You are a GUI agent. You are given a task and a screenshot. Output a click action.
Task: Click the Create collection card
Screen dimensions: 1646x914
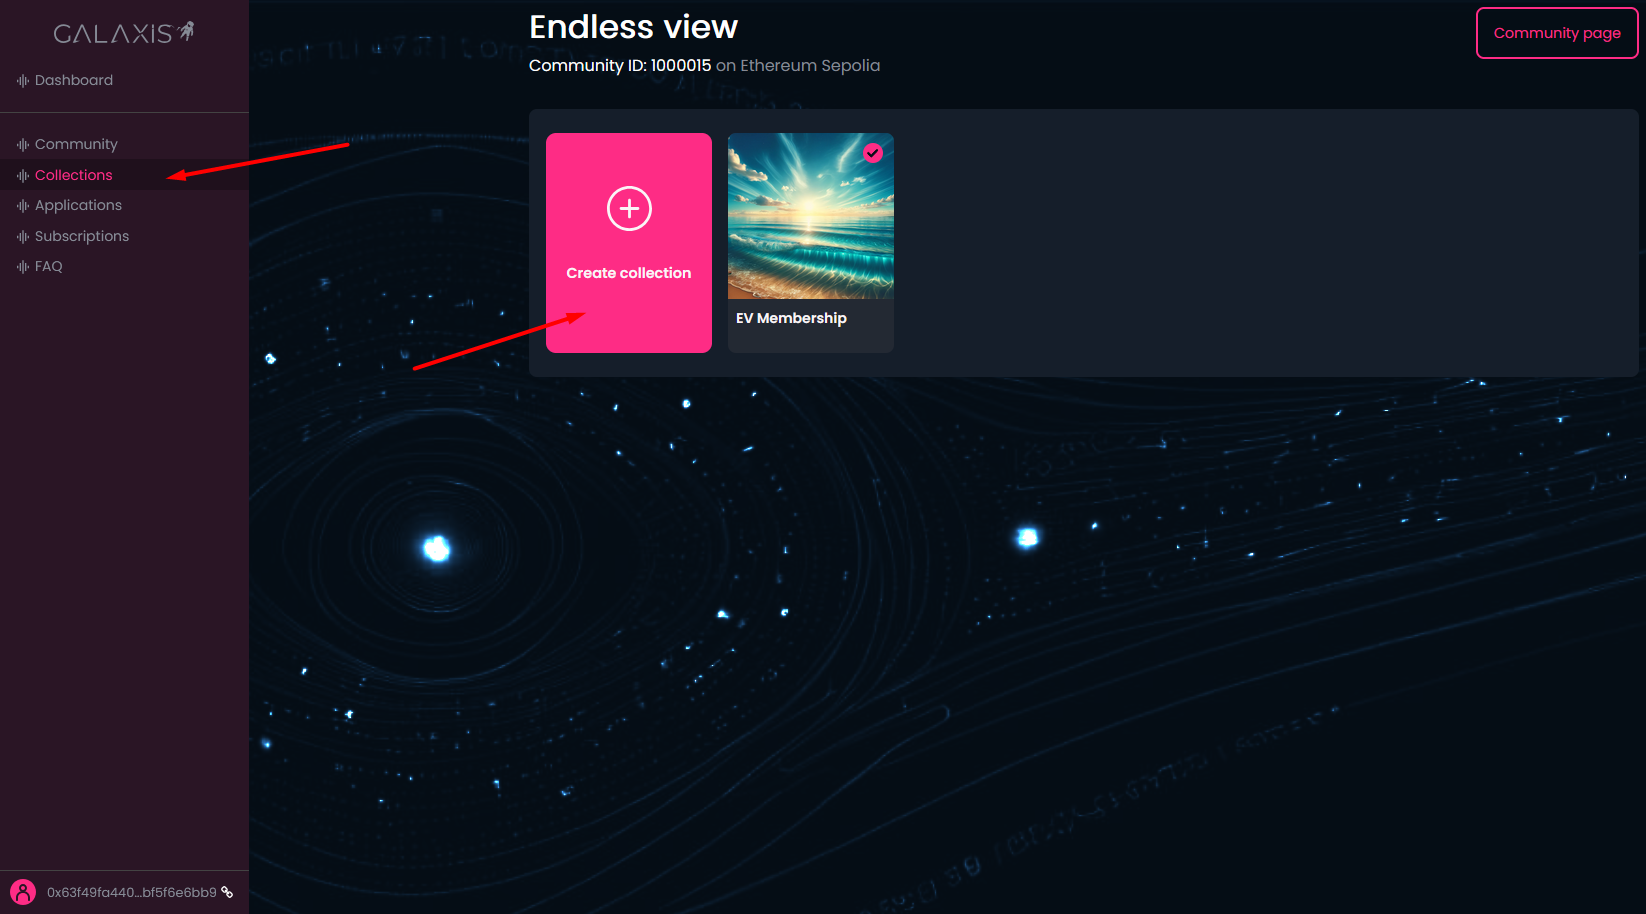pos(629,243)
